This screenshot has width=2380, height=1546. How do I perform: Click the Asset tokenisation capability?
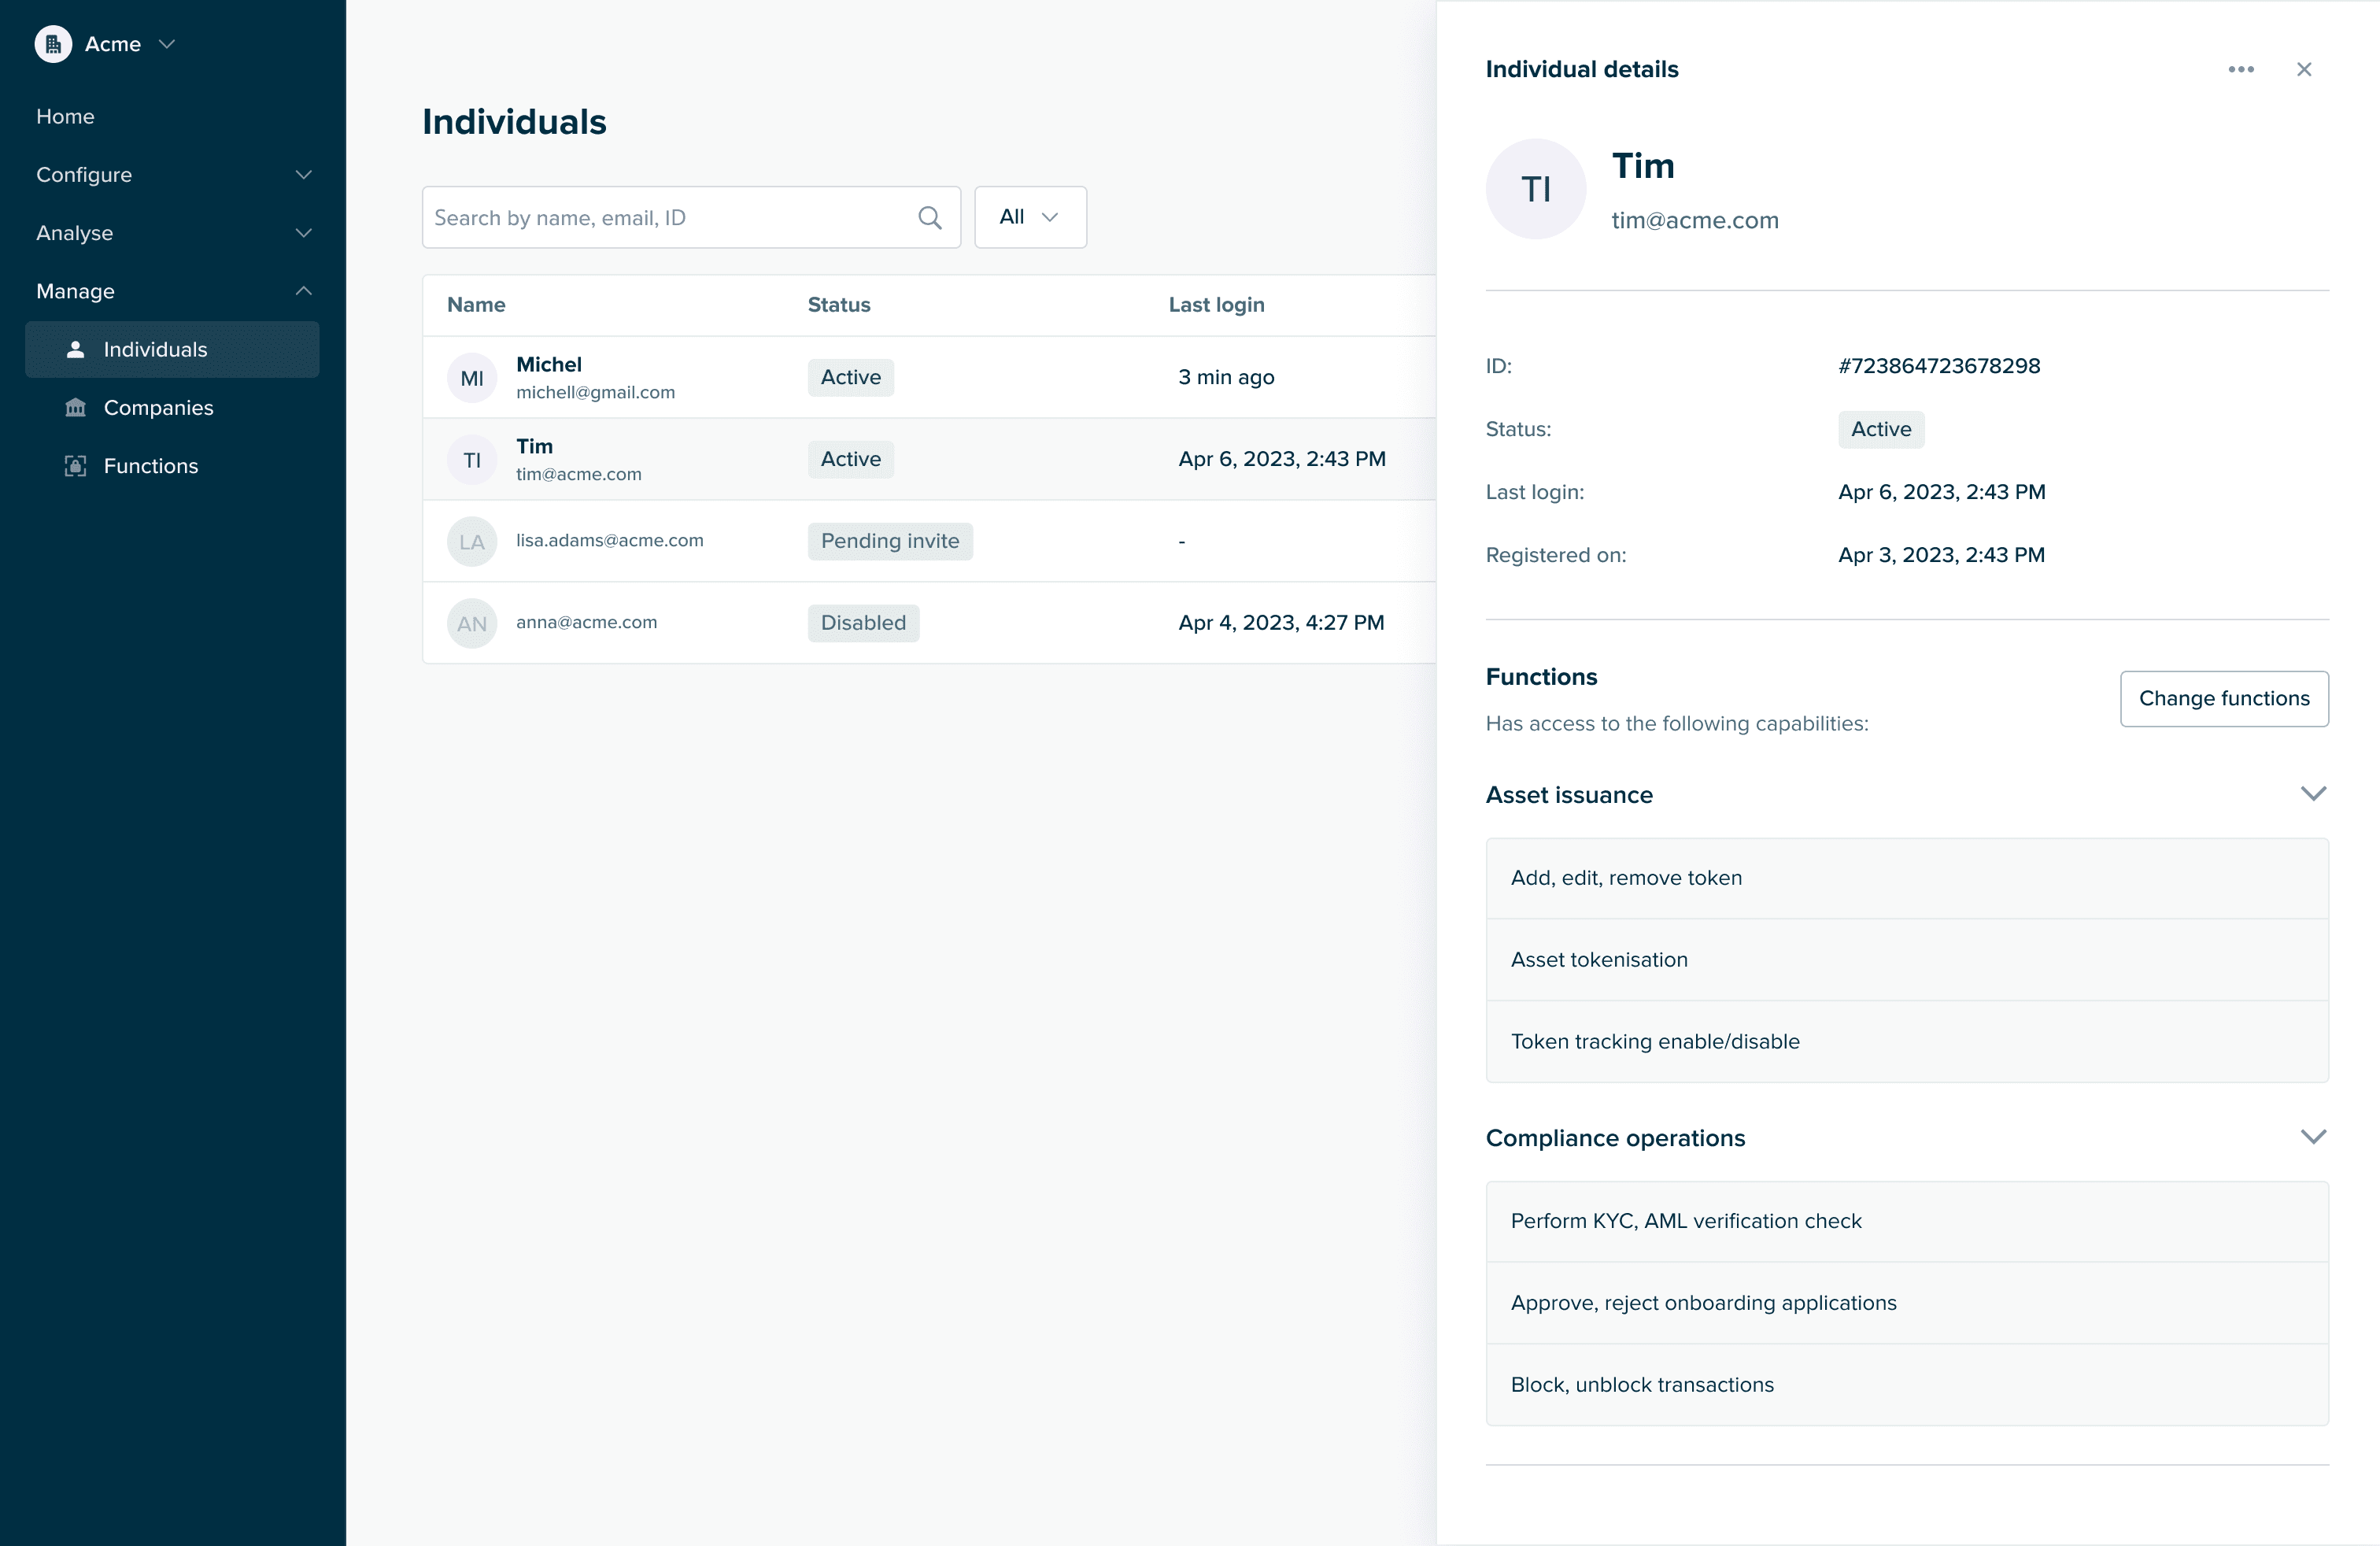[1907, 960]
